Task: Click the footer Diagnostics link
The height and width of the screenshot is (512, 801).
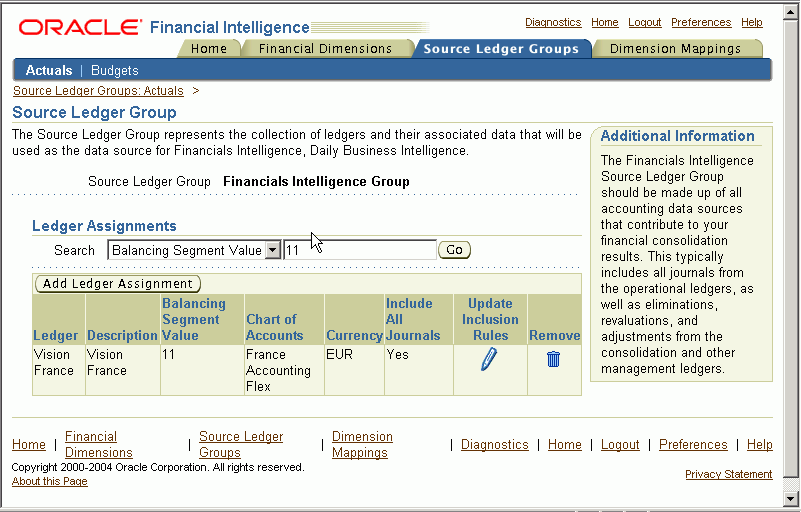Action: (x=494, y=445)
